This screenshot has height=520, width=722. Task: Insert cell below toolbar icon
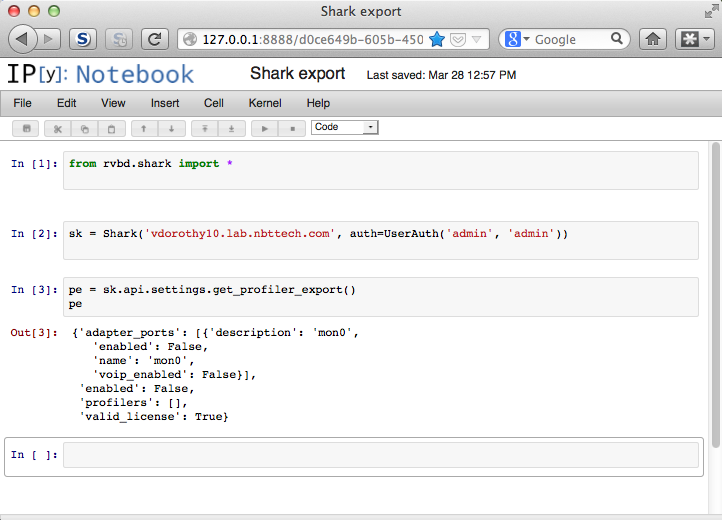coord(232,129)
